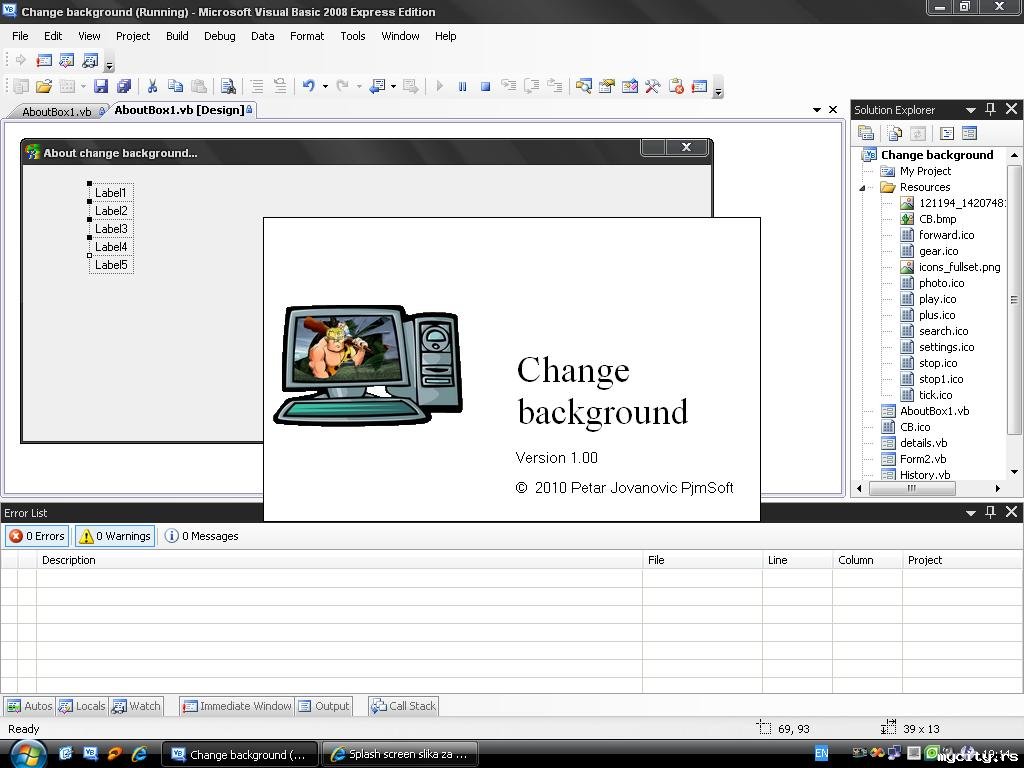Image resolution: width=1024 pixels, height=768 pixels.
Task: Click the Find in files icon
Action: 228,86
